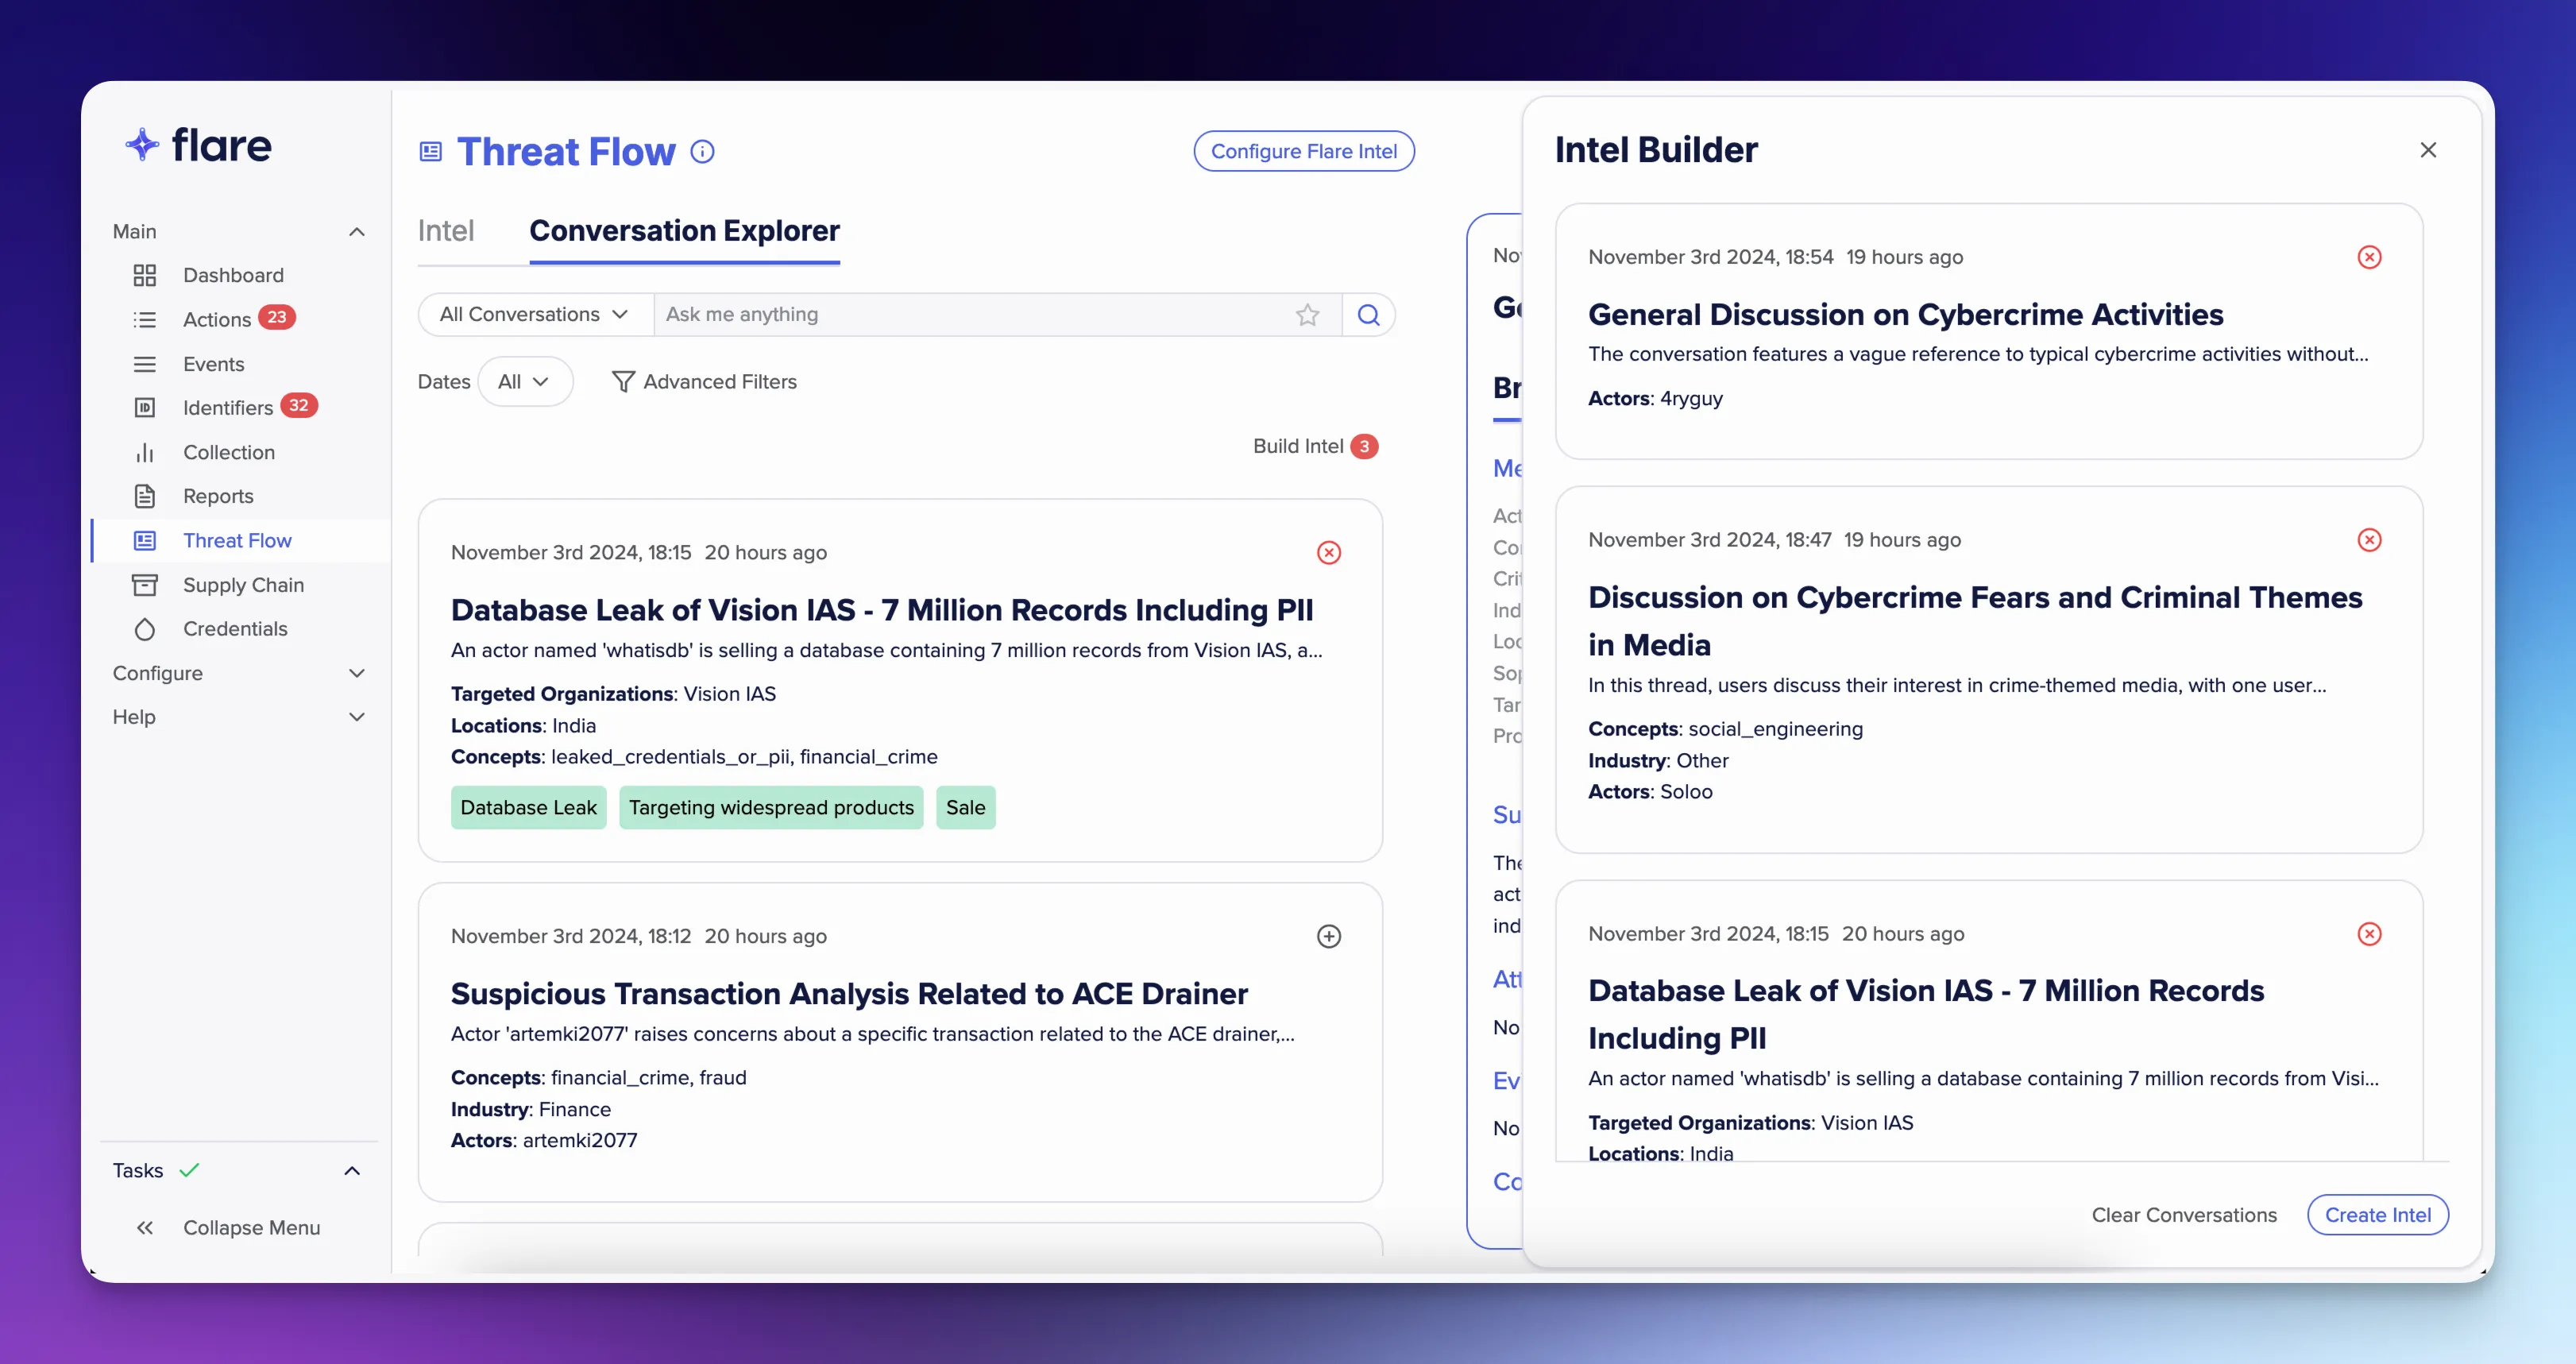Select the Conversation Explorer tab
The image size is (2576, 1364).
pos(684,231)
